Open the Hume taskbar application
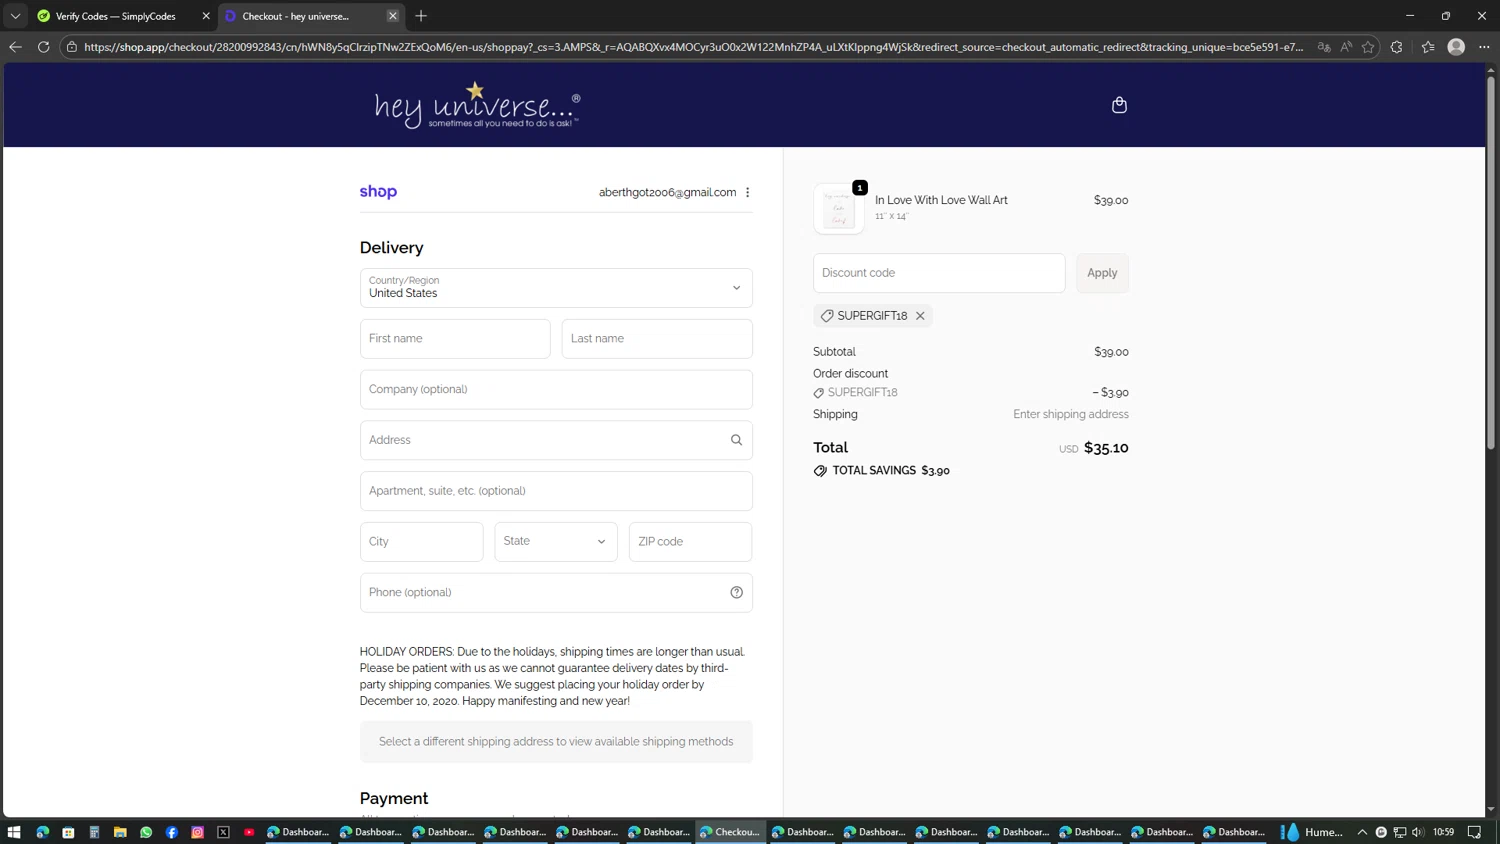Screen dimensions: 1500x844 1314,832
